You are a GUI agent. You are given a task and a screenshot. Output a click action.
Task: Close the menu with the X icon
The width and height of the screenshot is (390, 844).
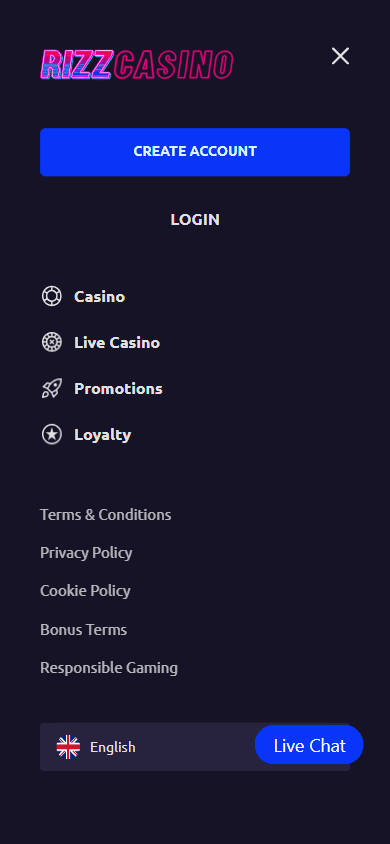pos(340,56)
